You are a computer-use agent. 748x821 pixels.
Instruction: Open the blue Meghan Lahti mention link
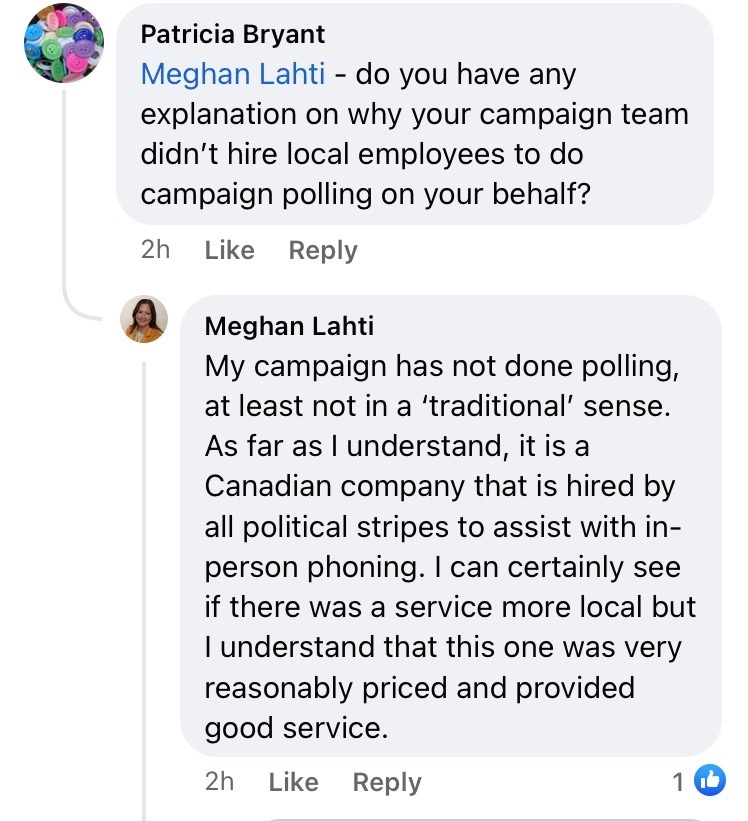point(233,74)
